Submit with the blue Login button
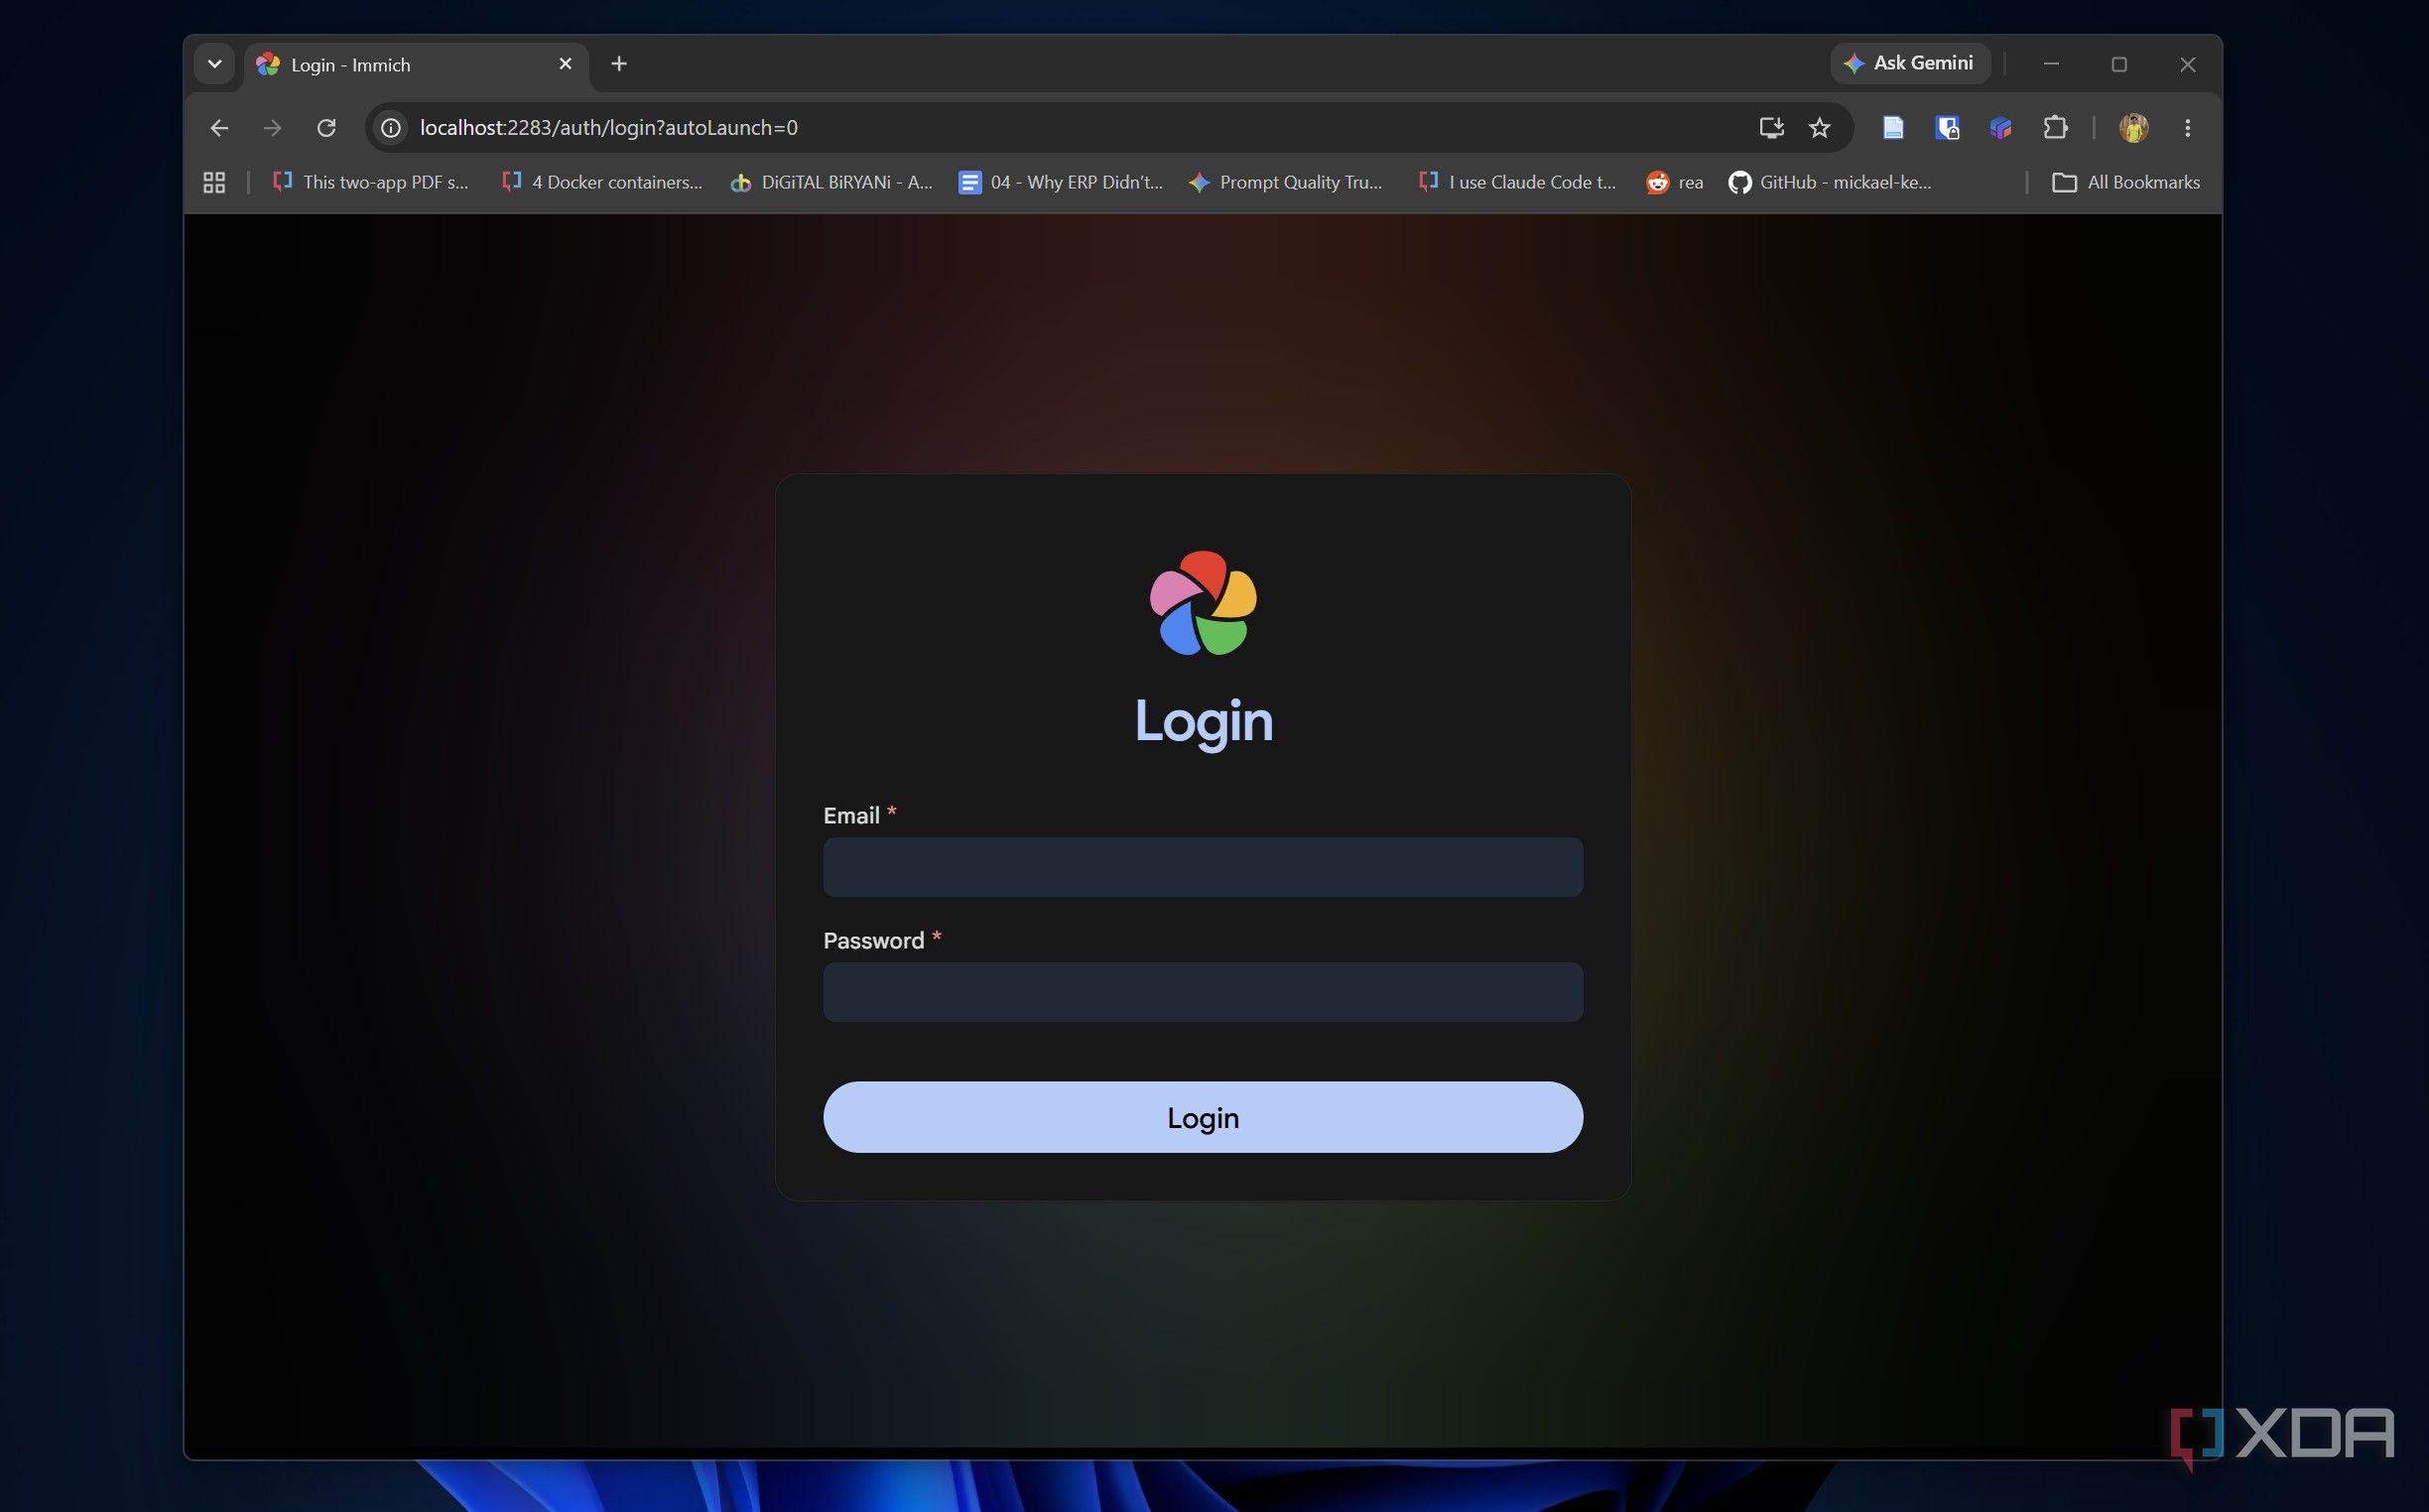Image resolution: width=2429 pixels, height=1512 pixels. click(1202, 1117)
